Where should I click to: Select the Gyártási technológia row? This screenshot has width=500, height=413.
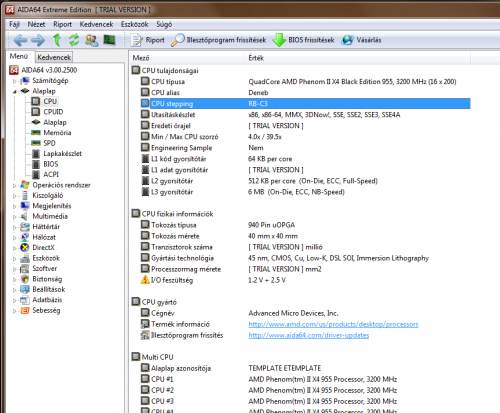tap(305, 258)
